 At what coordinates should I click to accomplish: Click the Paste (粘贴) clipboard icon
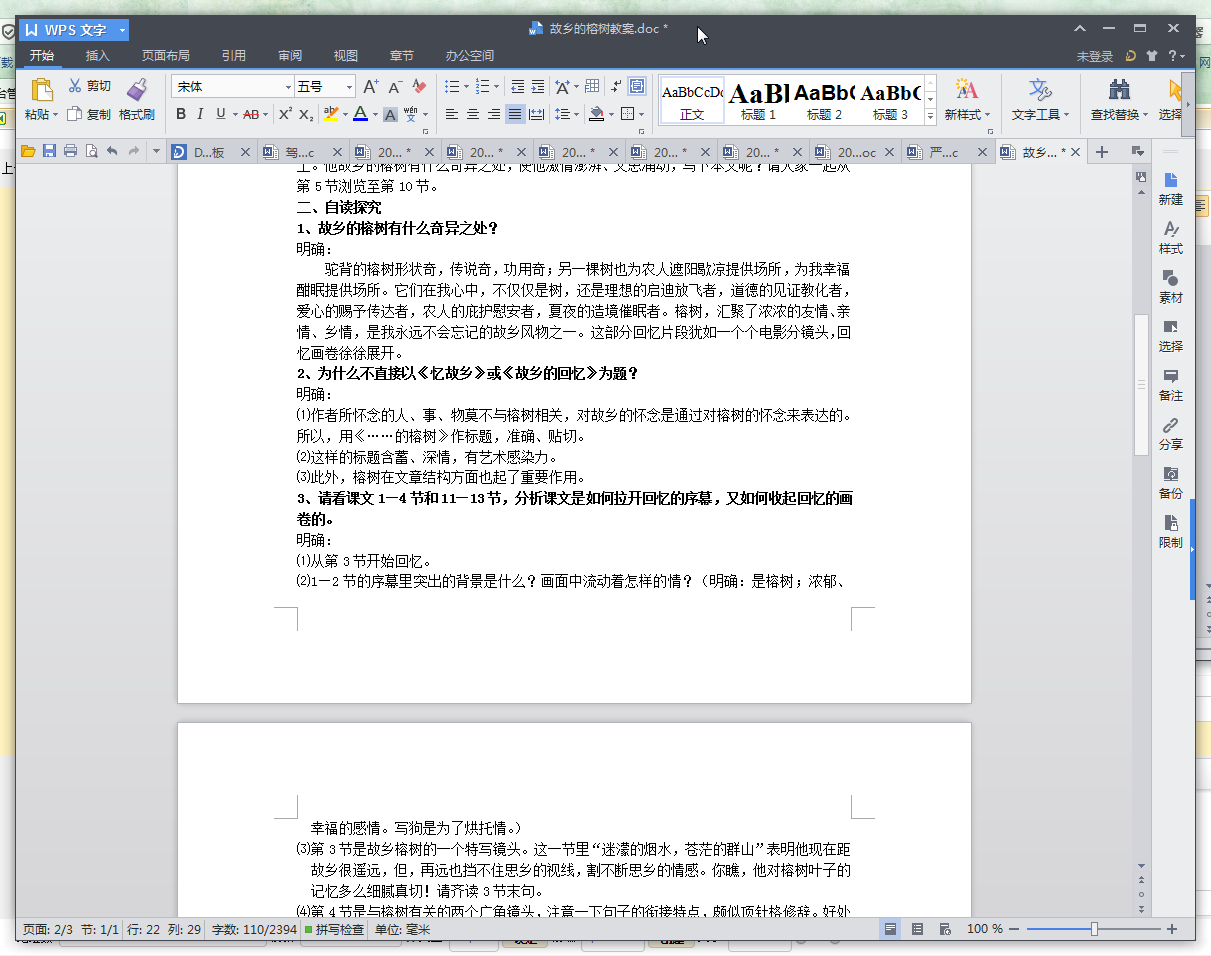click(x=41, y=89)
